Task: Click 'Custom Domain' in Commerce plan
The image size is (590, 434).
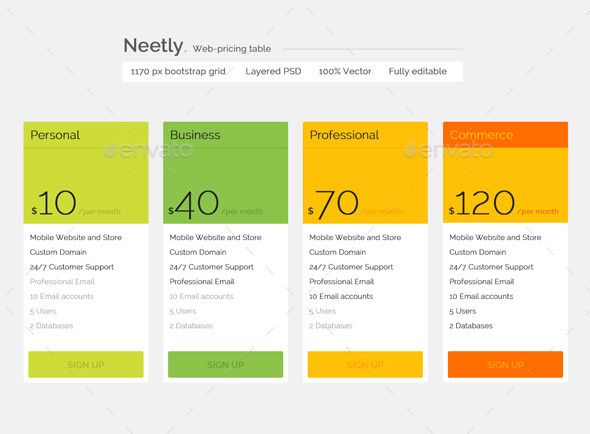Action: coord(477,252)
